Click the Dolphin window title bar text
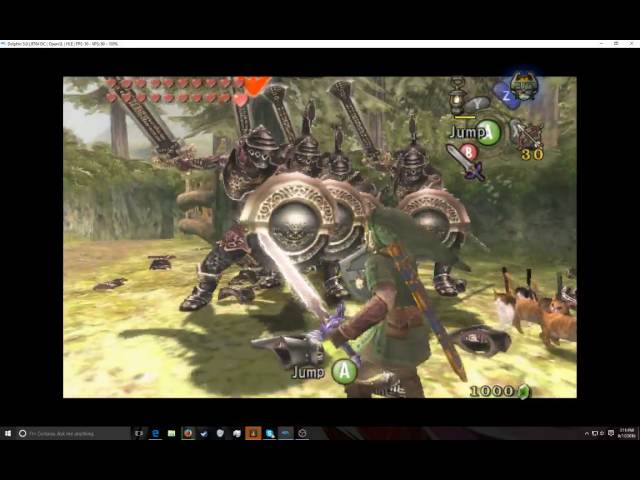This screenshot has height=480, width=640. coord(62,44)
